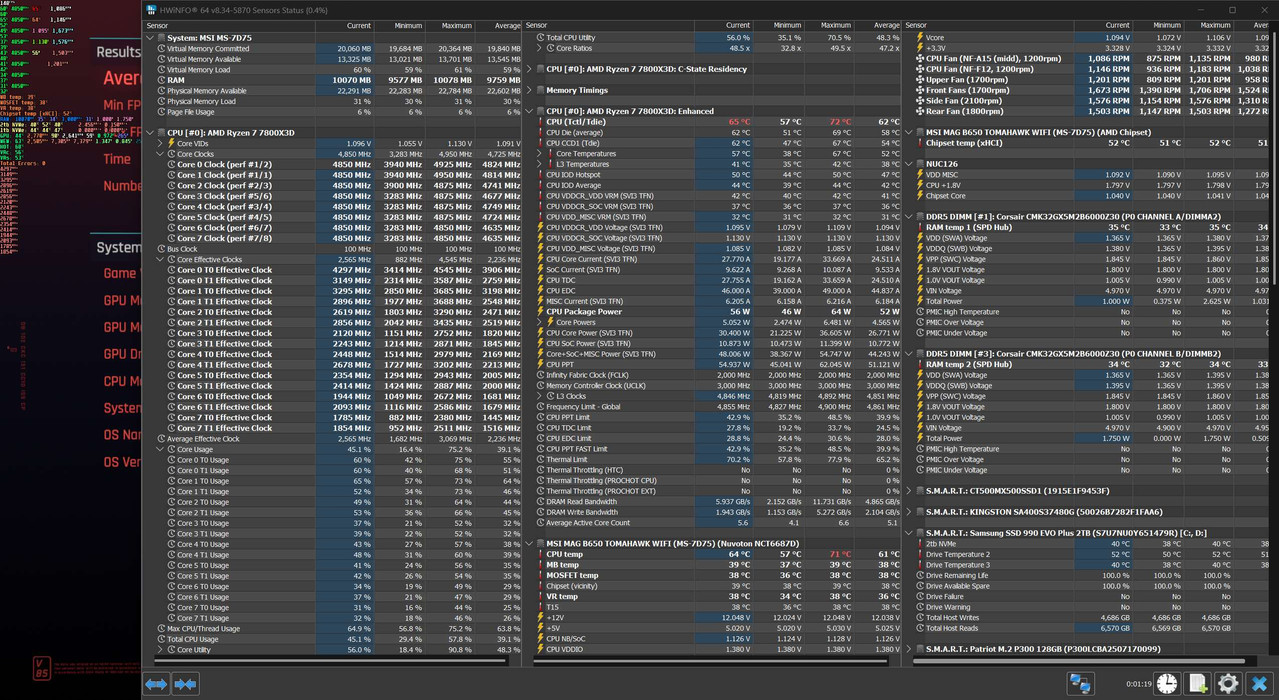Click thermometer icon beside Chipset temp (xHCI)
Viewport: 1279px width, 700px height.
click(x=920, y=143)
